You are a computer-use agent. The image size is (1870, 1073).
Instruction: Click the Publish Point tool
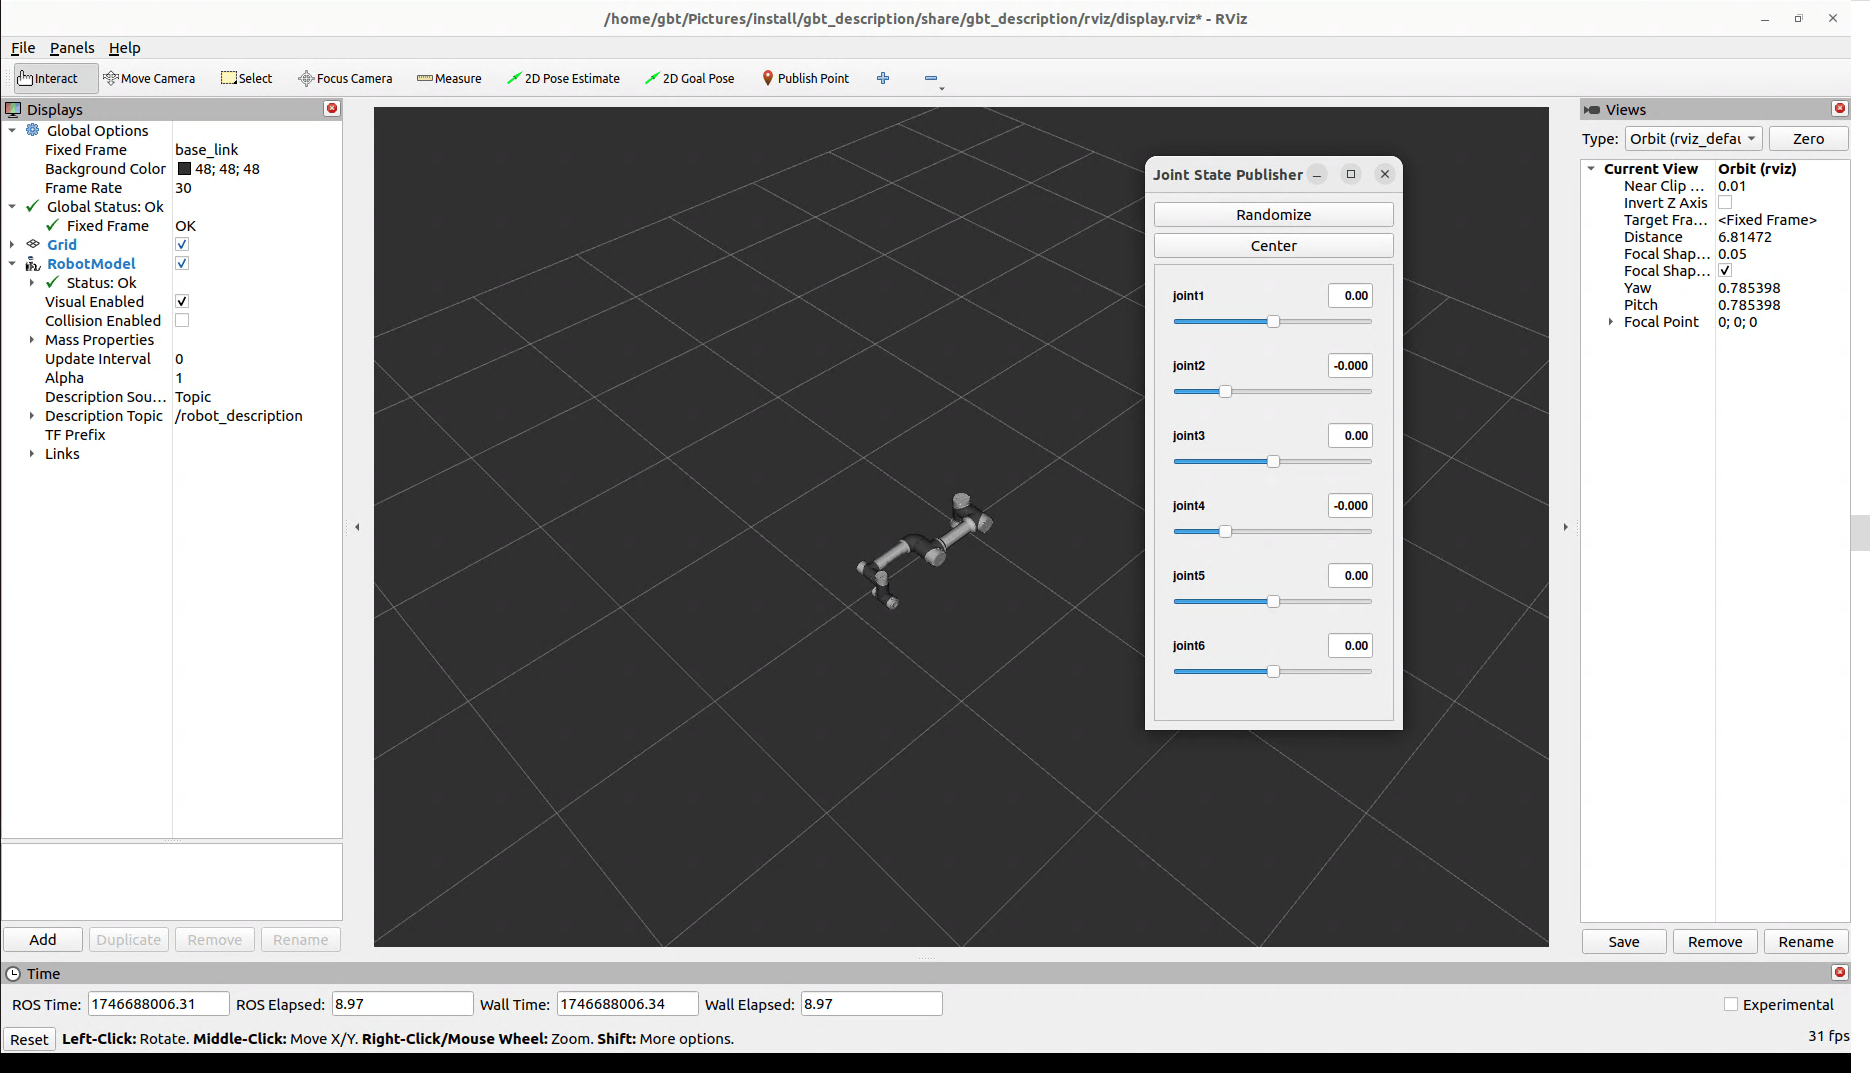[805, 78]
